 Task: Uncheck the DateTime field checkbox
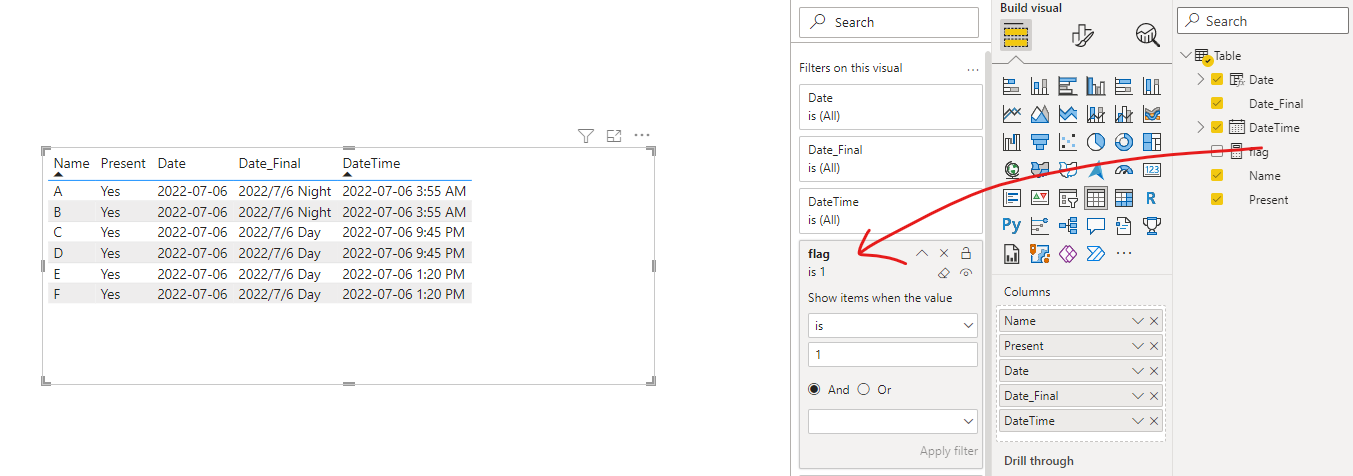(1217, 128)
